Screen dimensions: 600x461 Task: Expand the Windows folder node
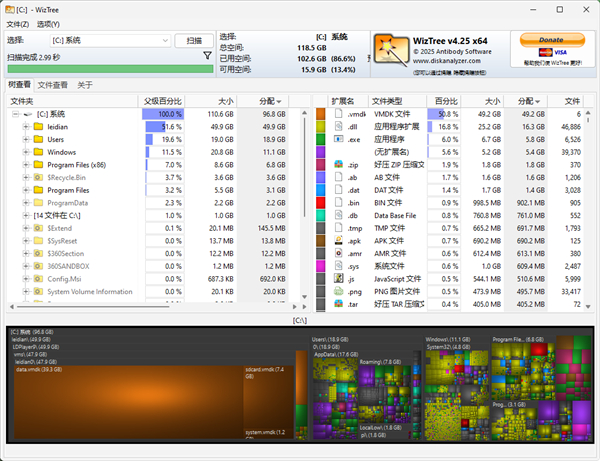(x=26, y=152)
